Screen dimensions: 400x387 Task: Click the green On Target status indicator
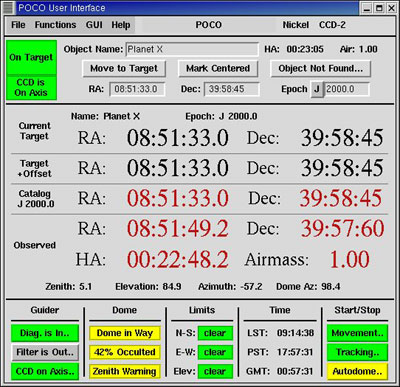(x=31, y=58)
